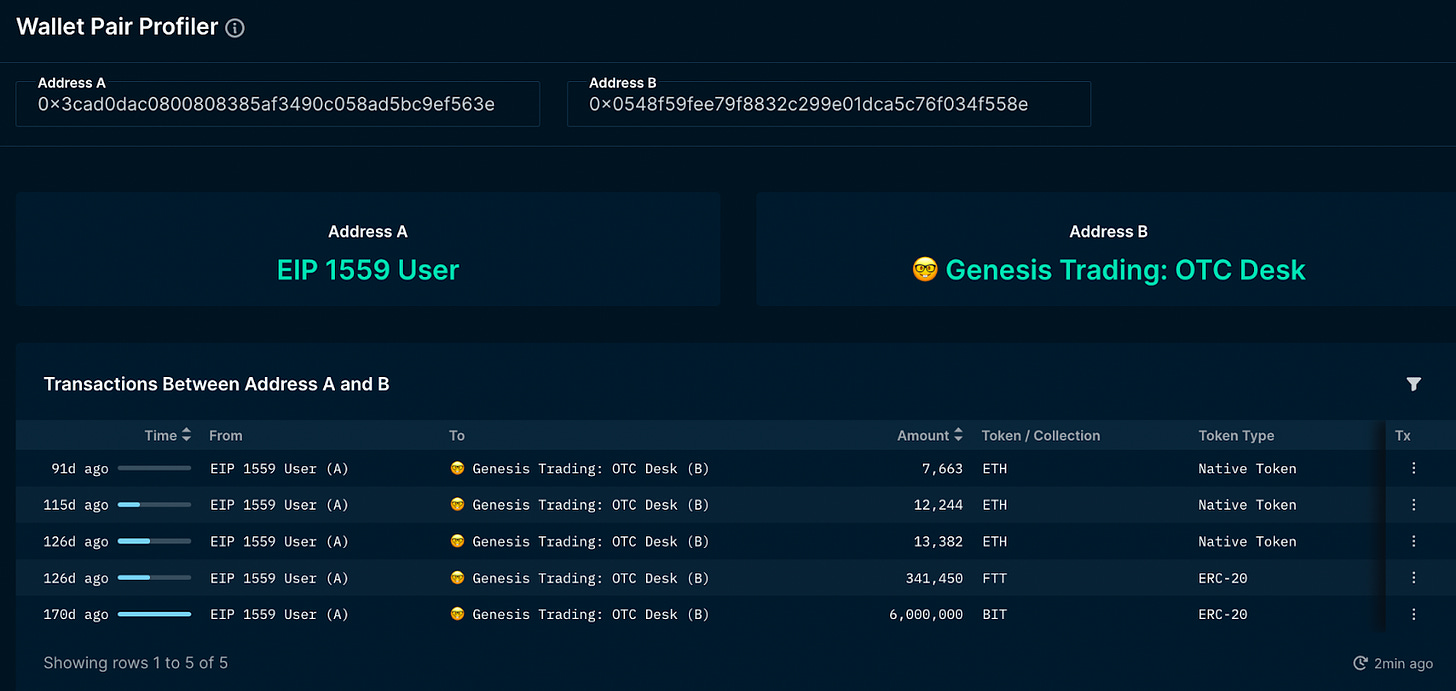Open three-dot menu for 6,000,000 BIT row
The height and width of the screenshot is (691, 1456).
[x=1413, y=614]
